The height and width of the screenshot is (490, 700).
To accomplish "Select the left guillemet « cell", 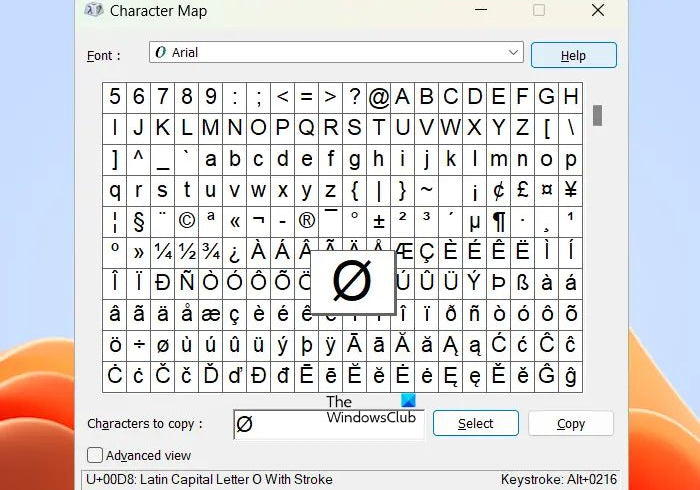I will 235,221.
